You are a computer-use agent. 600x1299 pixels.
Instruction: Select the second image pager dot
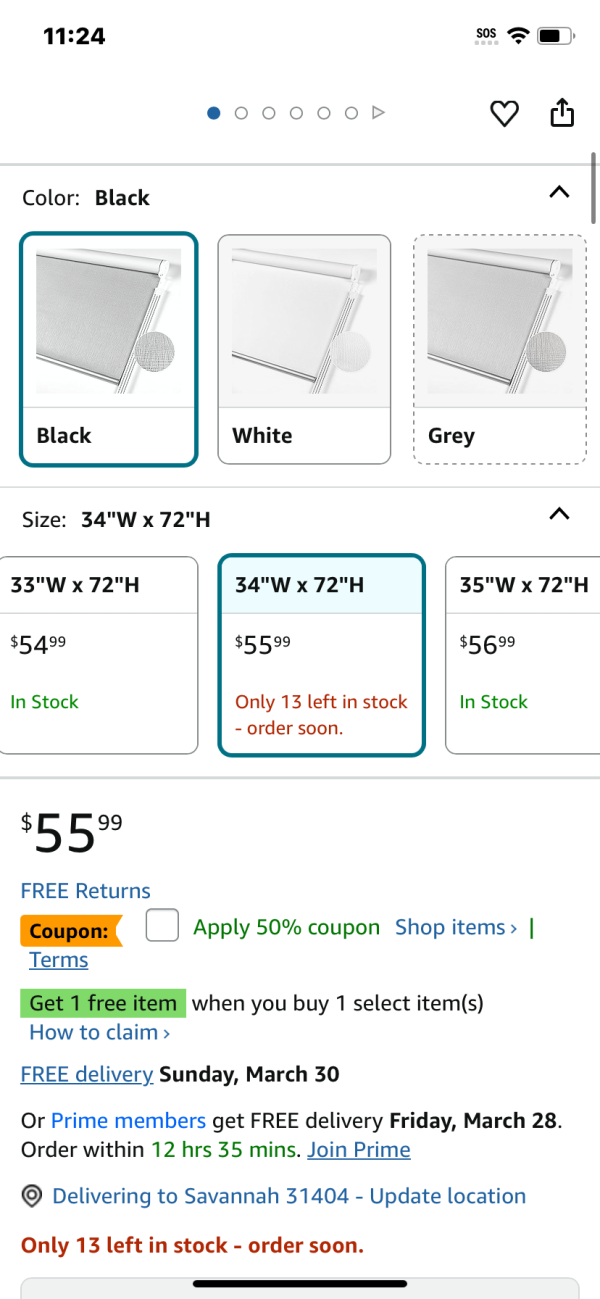click(241, 113)
